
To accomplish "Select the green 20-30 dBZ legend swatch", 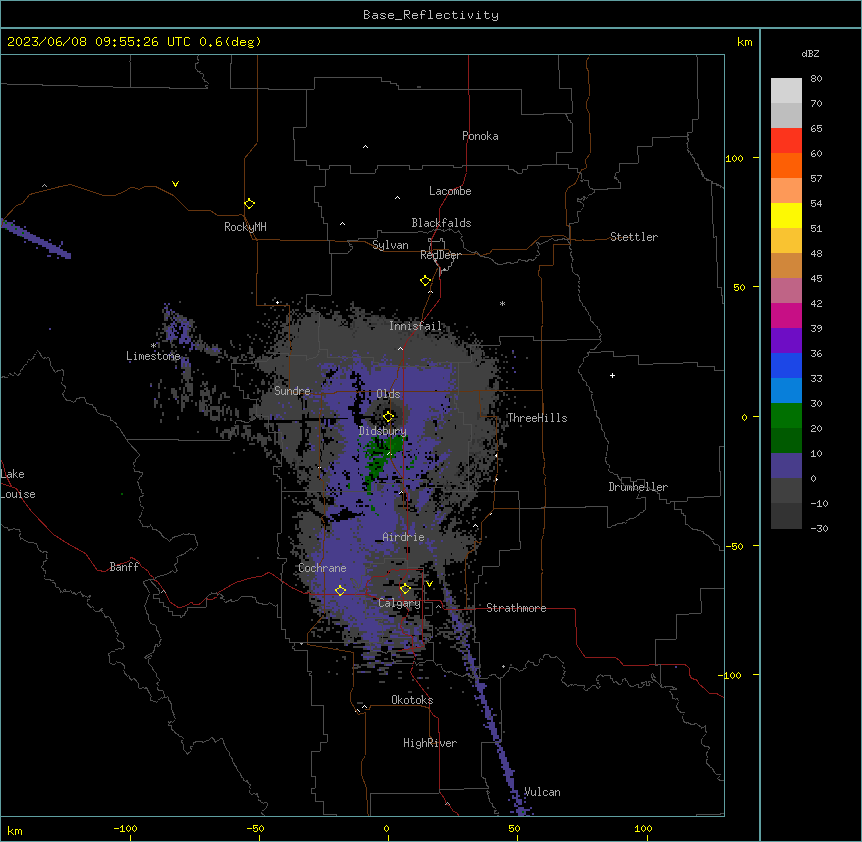I will coord(786,416).
